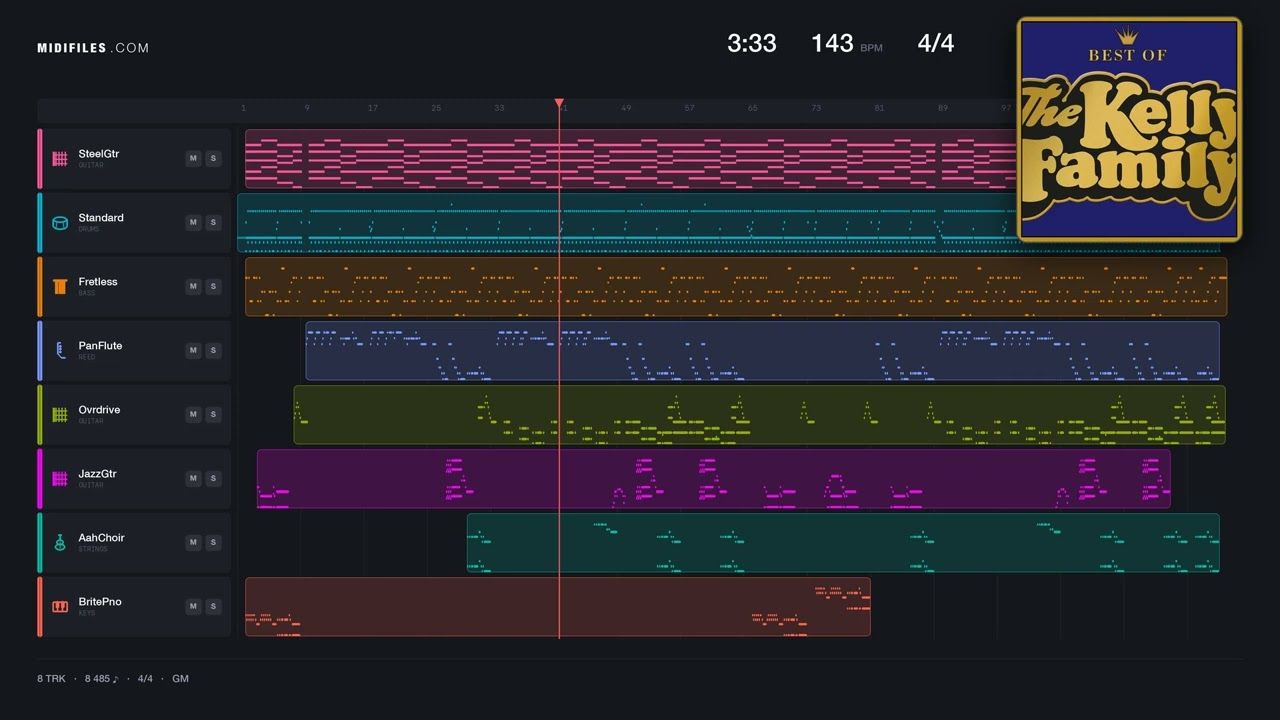Jump to bar 73 on the ruler
Screen dimensions: 1280x720
click(816, 108)
